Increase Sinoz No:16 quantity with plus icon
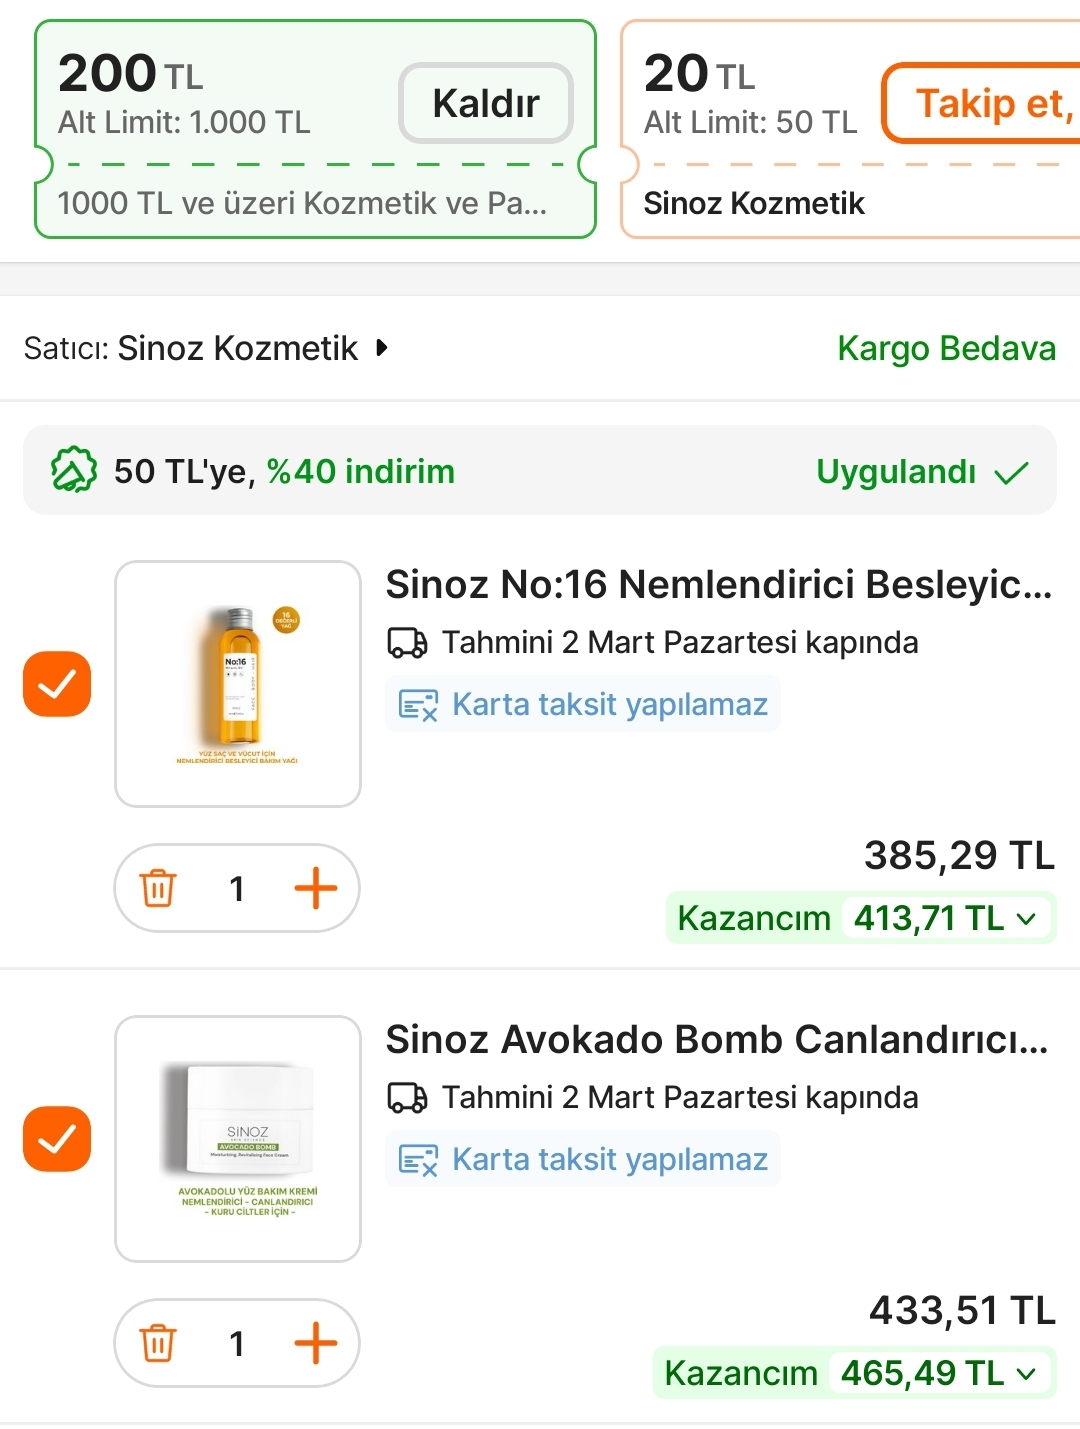Image resolution: width=1080 pixels, height=1429 pixels. click(315, 888)
